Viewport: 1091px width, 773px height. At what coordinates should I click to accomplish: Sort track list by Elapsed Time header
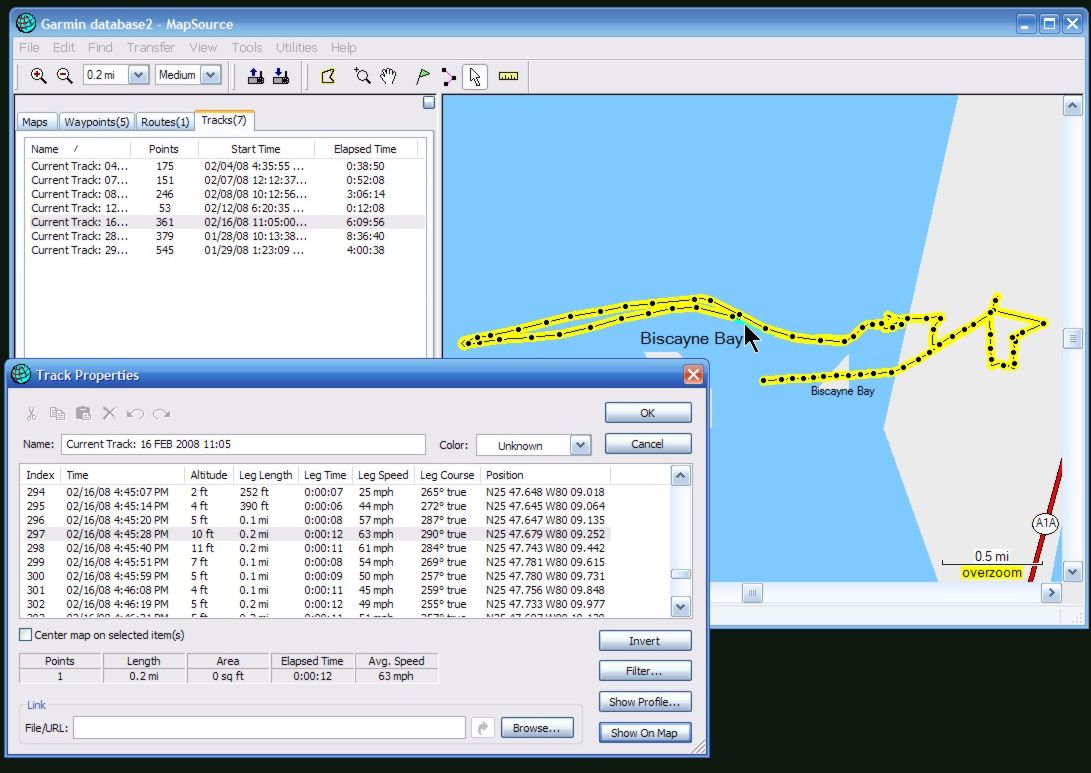tap(365, 149)
